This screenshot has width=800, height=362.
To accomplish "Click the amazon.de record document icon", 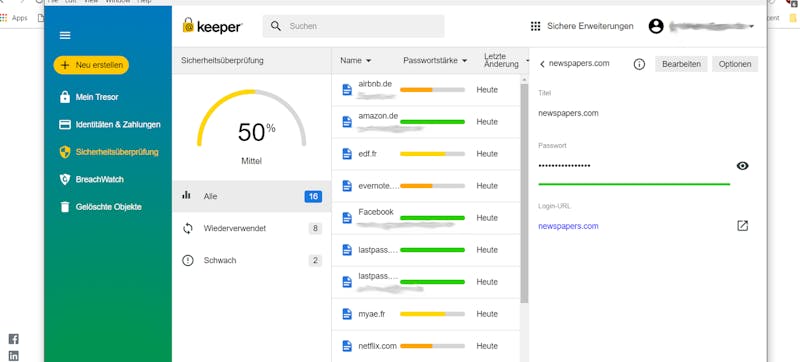I will [347, 122].
